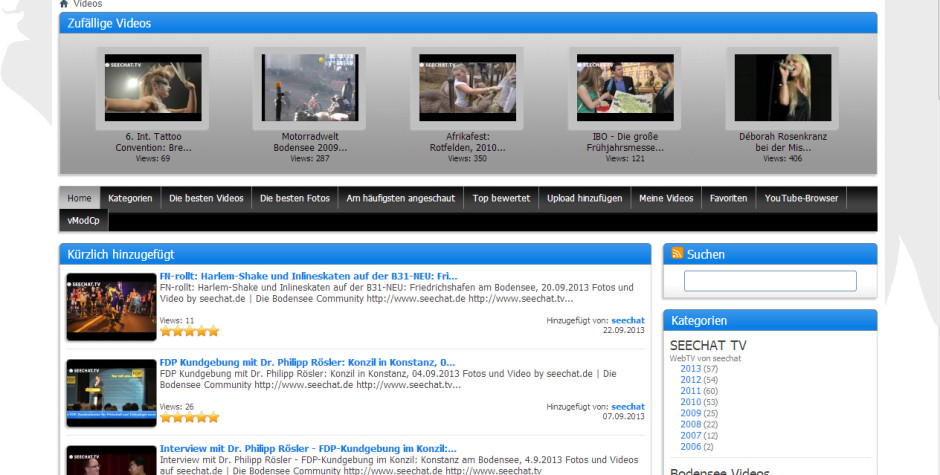This screenshot has height=475, width=940.
Task: Open the 2012 category link
Action: pos(691,380)
